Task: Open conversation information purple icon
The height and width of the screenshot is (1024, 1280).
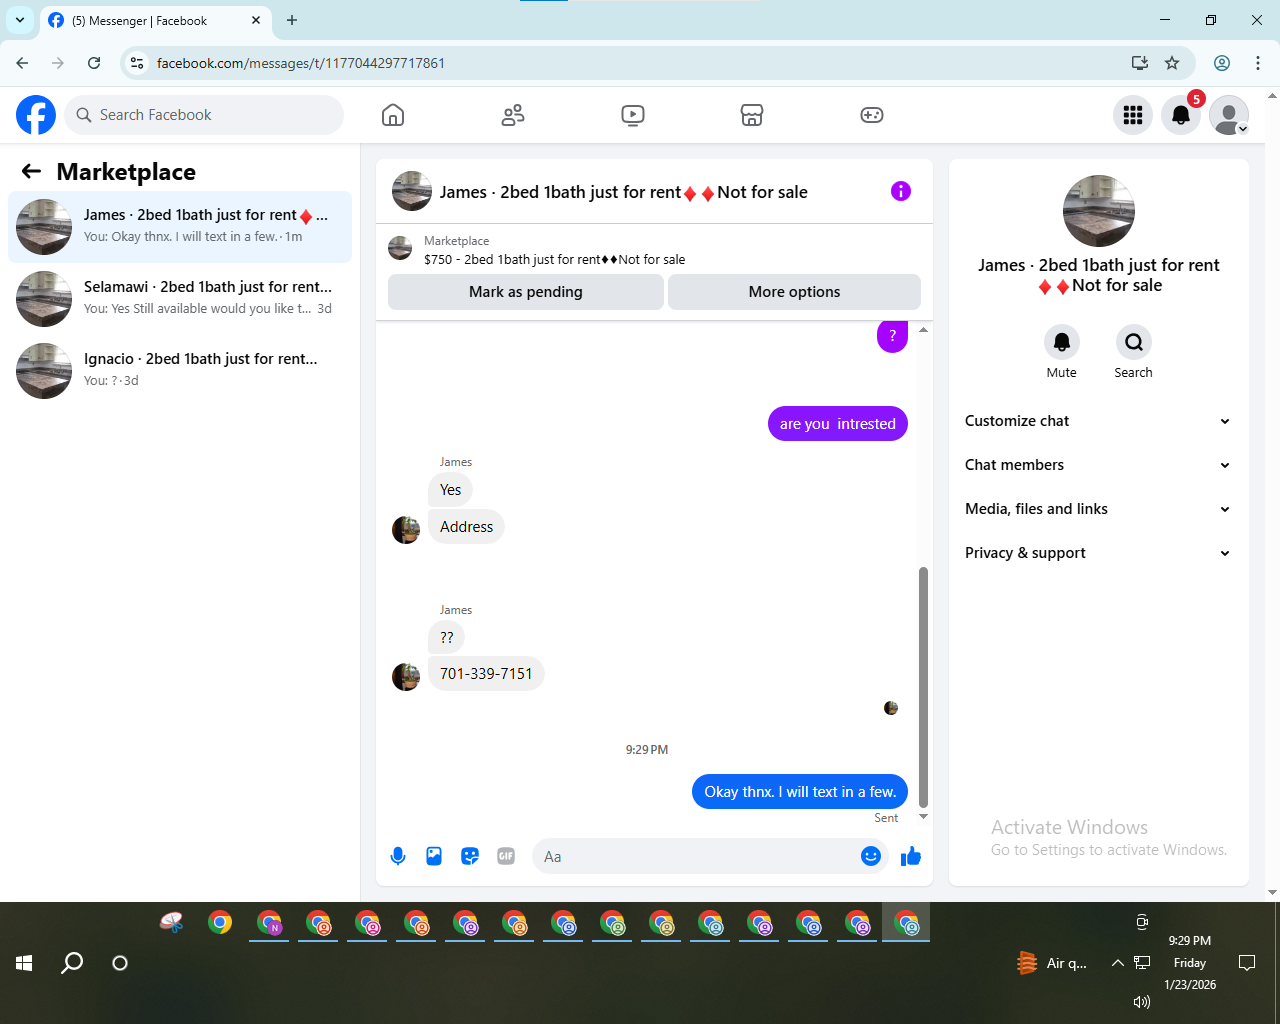Action: 901,191
